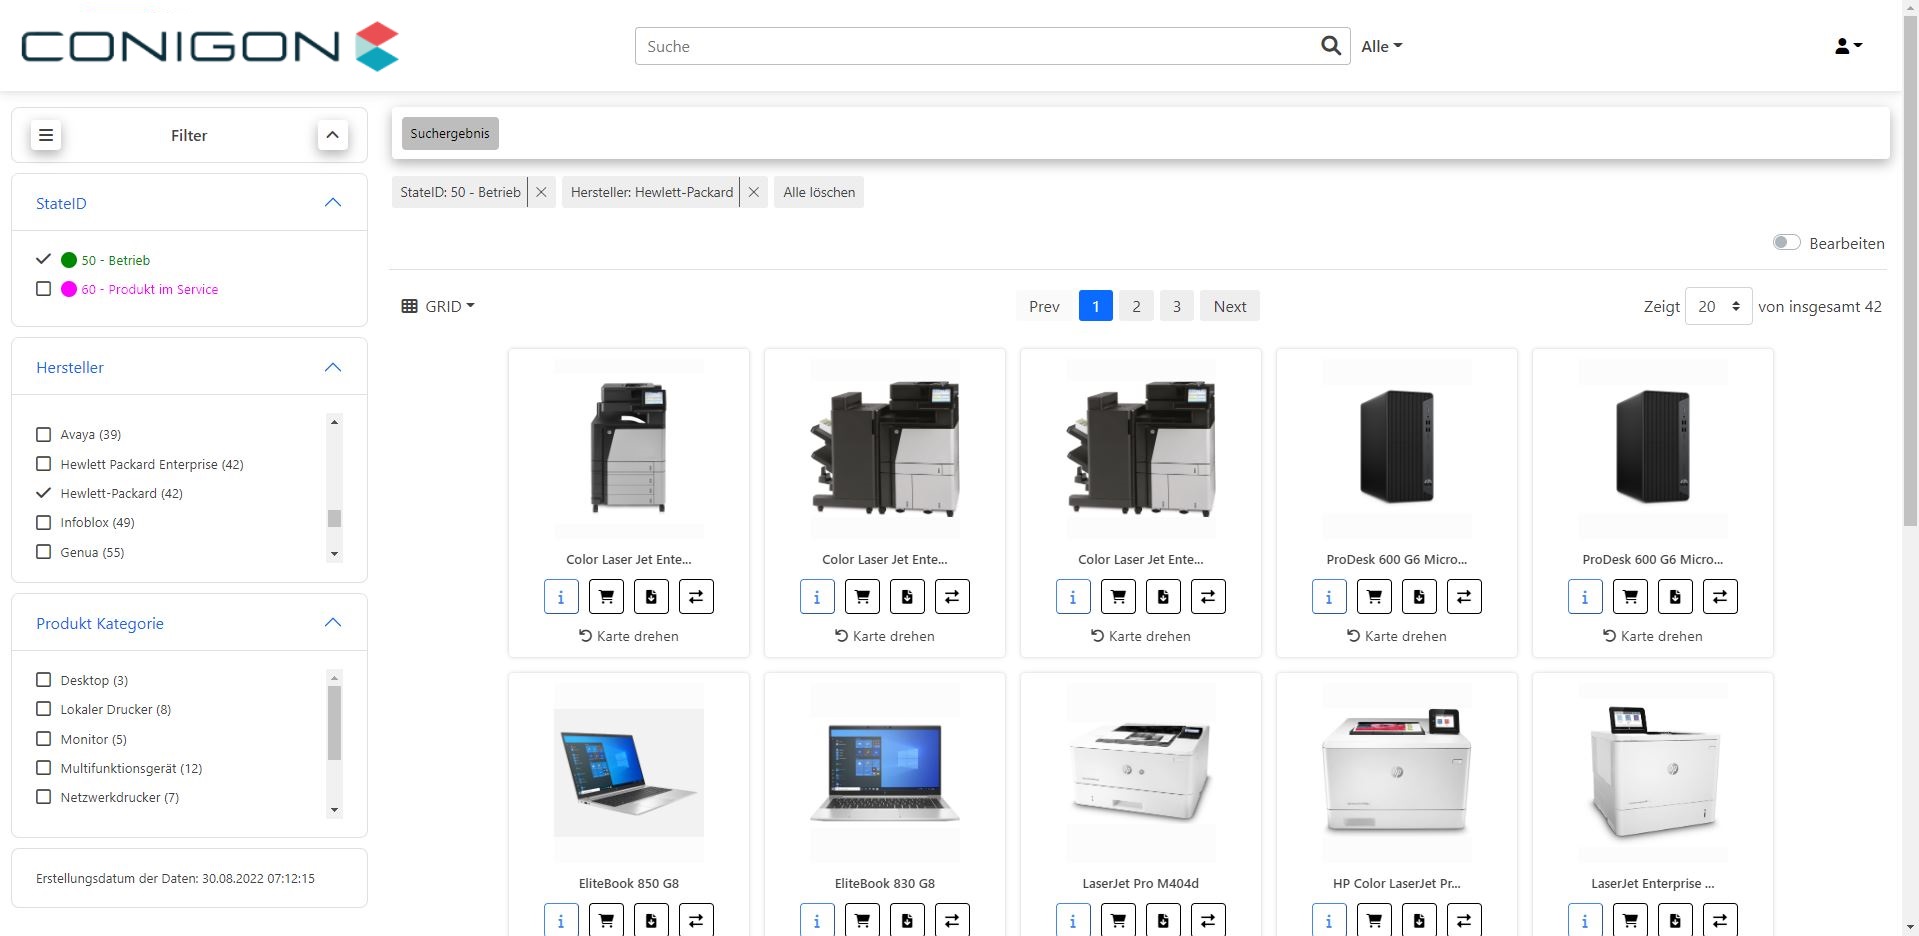1919x936 pixels.
Task: Click Hersteller list scroll-down arrow
Action: (x=334, y=553)
